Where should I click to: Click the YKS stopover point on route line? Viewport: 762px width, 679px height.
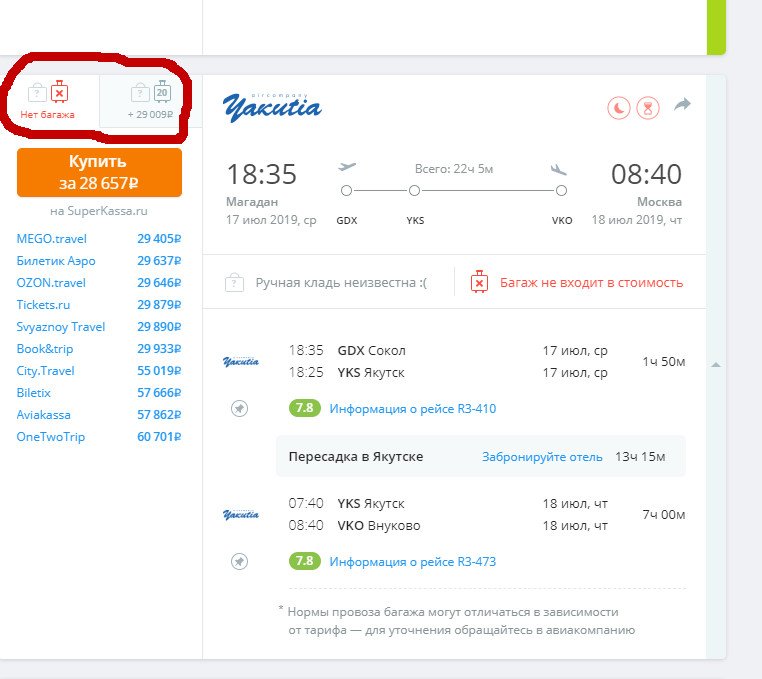pyautogui.click(x=414, y=191)
